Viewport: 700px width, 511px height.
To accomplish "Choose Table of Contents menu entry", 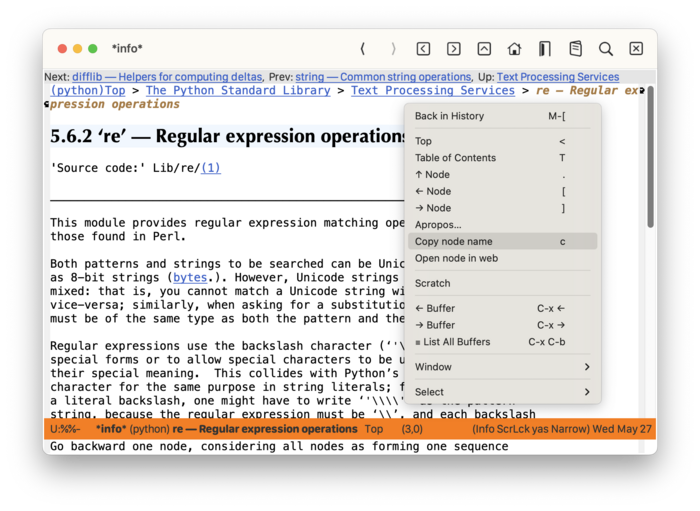I will click(503, 158).
